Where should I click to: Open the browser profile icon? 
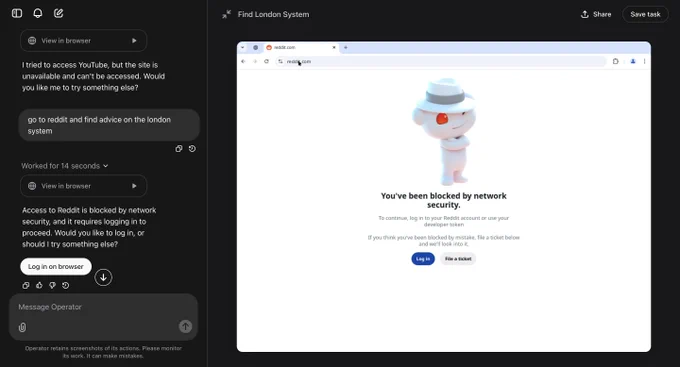633,62
